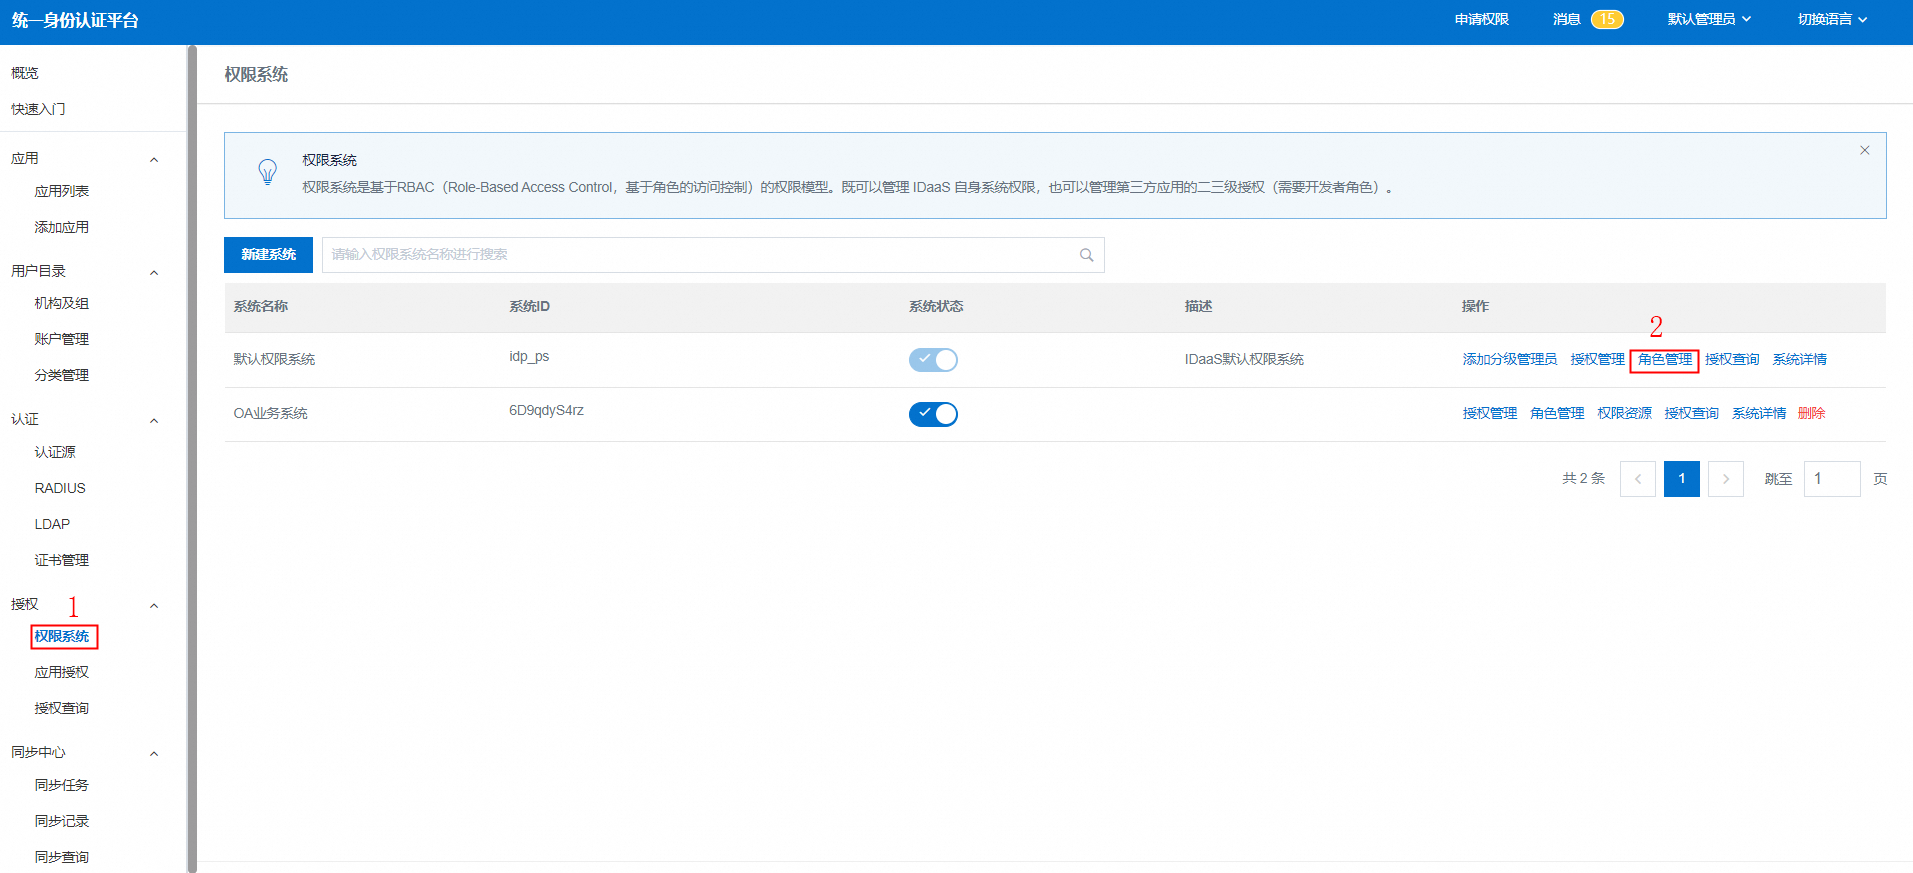This screenshot has width=1913, height=873.
Task: Disable the OA业务系统 status switch
Action: point(932,414)
